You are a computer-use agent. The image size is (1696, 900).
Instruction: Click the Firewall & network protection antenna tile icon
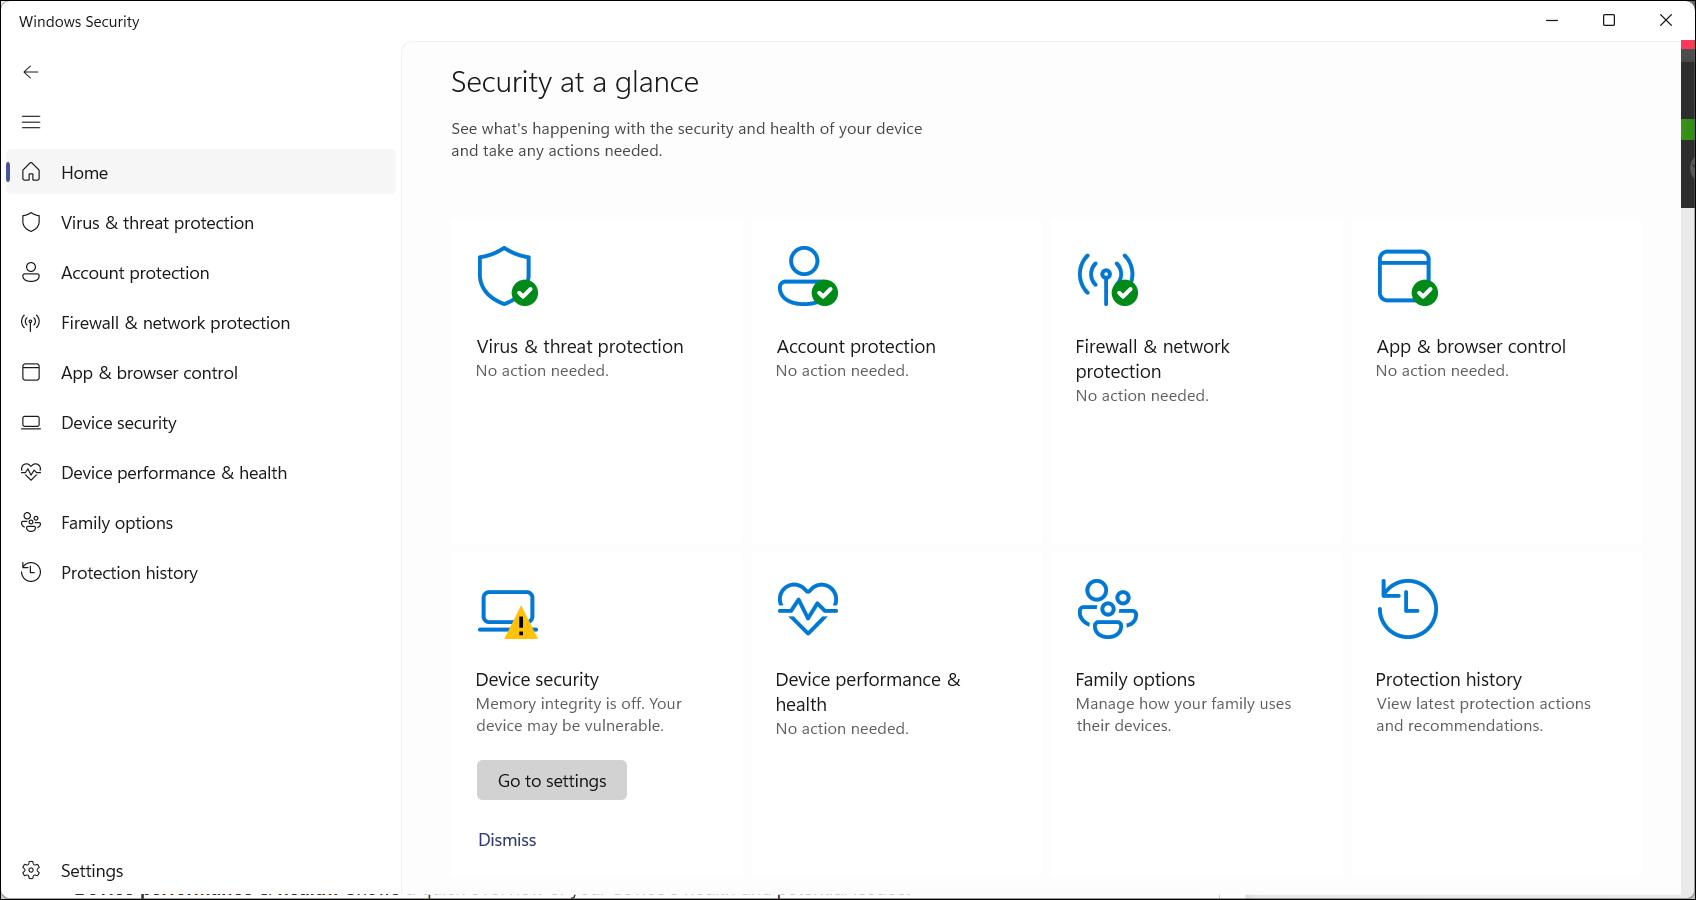1107,278
